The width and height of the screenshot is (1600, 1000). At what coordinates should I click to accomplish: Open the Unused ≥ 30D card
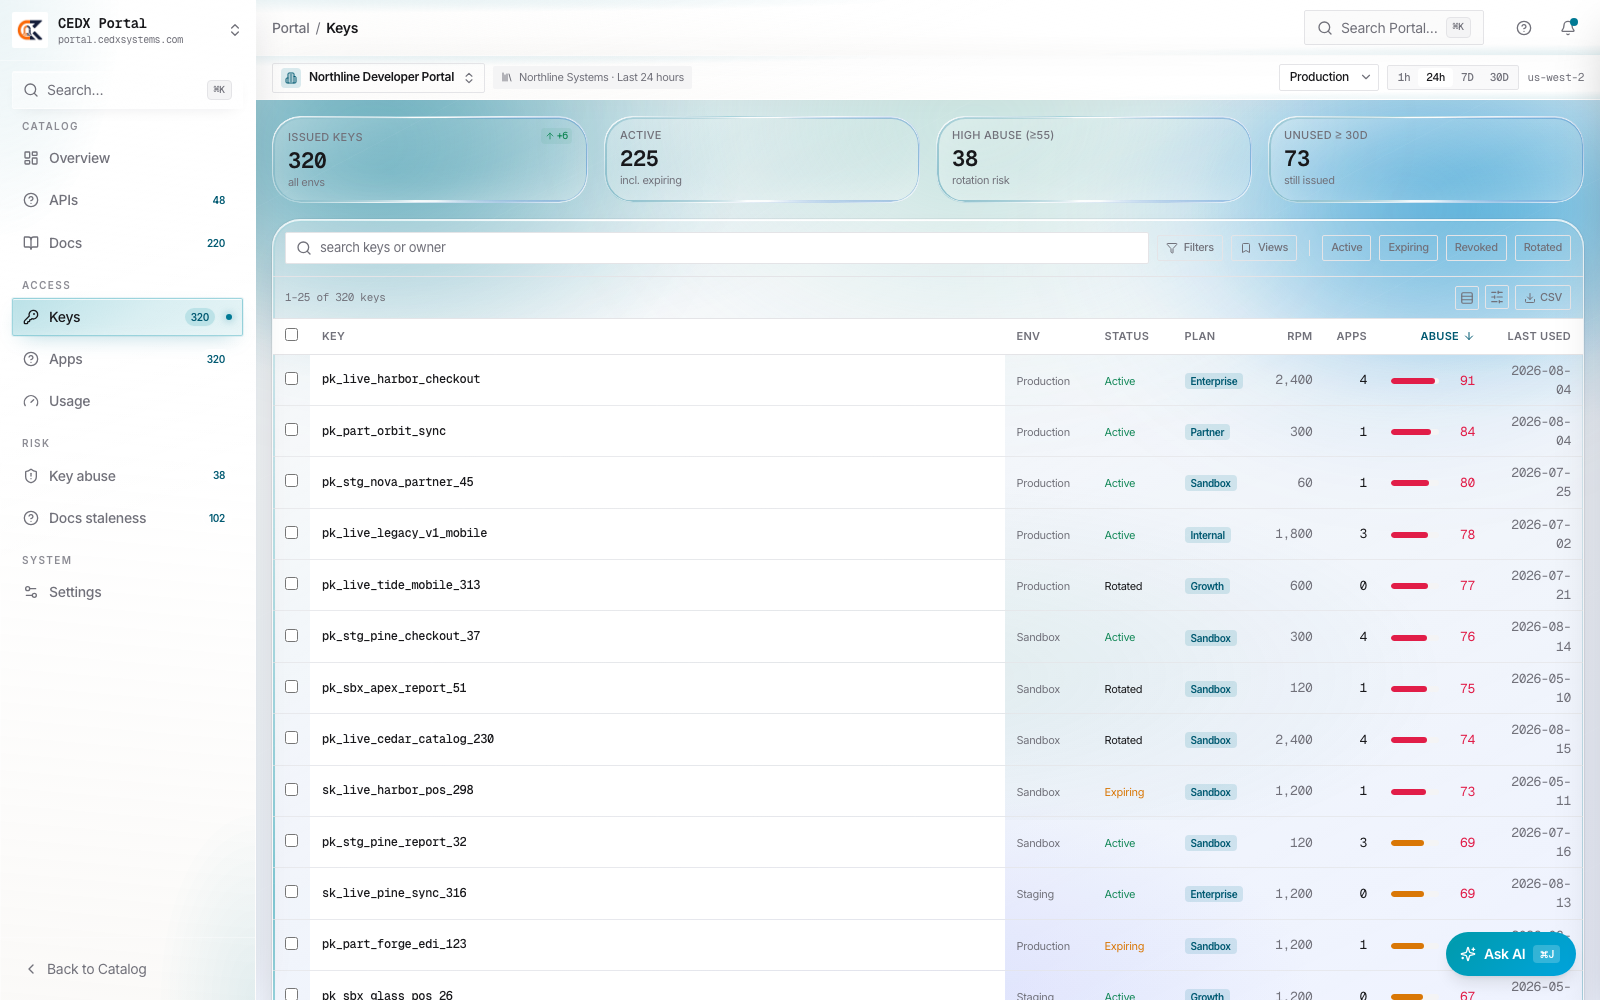click(1426, 160)
